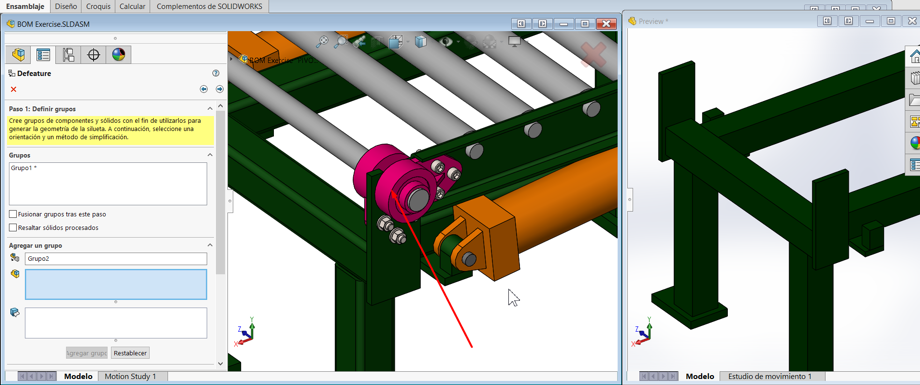This screenshot has height=385, width=920.
Task: Open the DisplayManager color ball tab
Action: [x=119, y=55]
